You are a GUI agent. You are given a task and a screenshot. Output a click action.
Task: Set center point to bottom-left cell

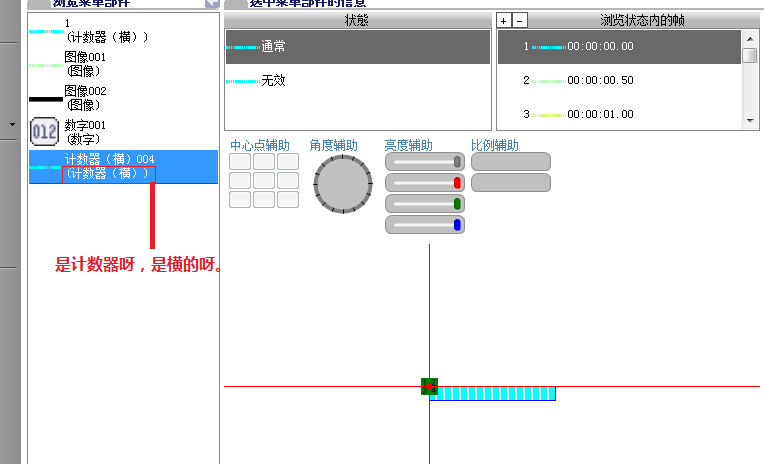point(240,199)
